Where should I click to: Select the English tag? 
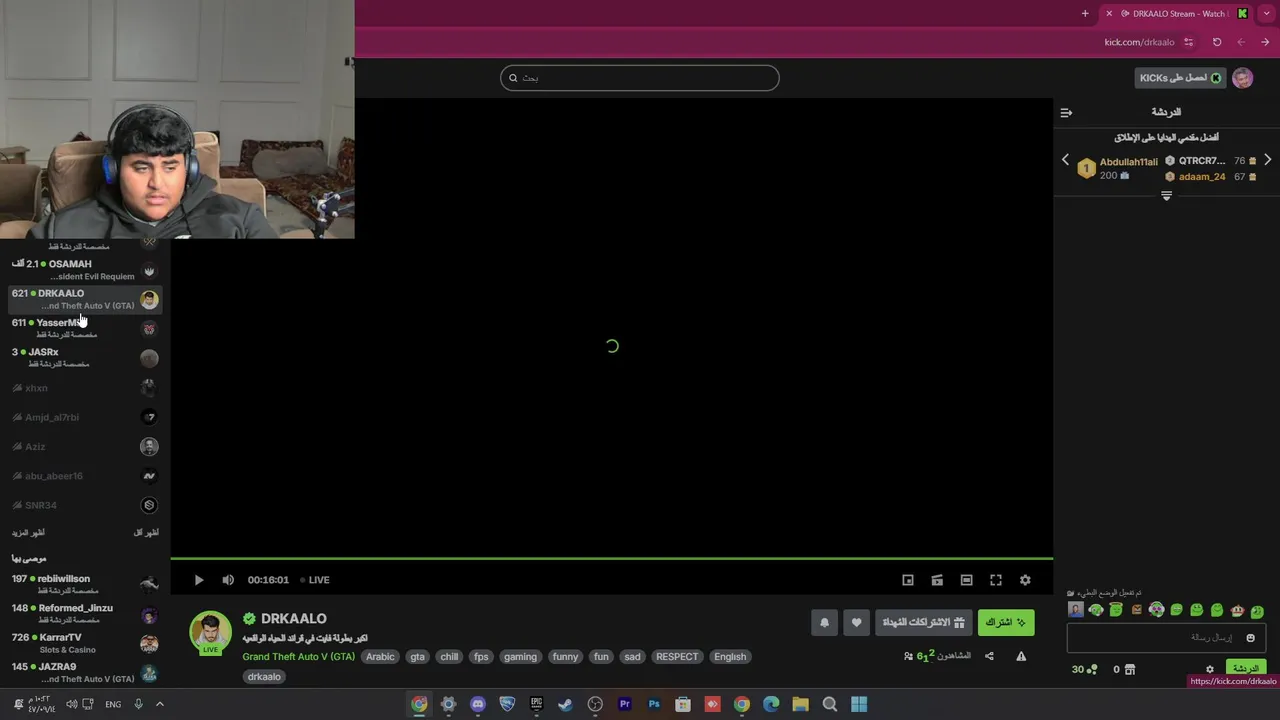(x=730, y=657)
